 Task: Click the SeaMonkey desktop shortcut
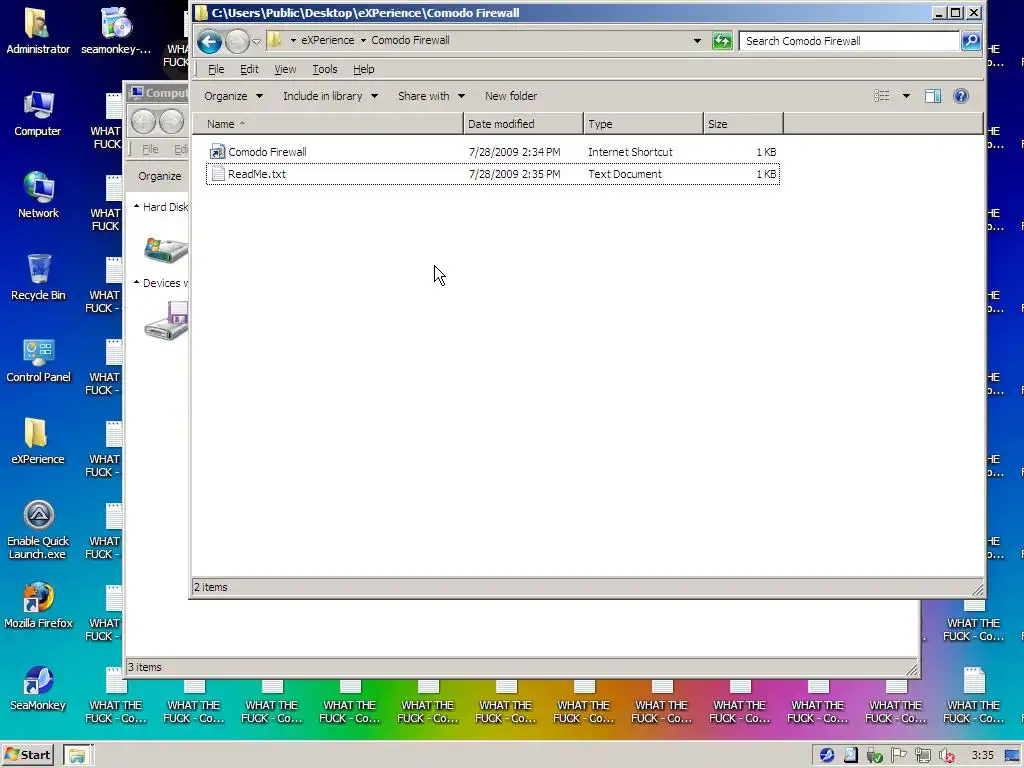[38, 688]
